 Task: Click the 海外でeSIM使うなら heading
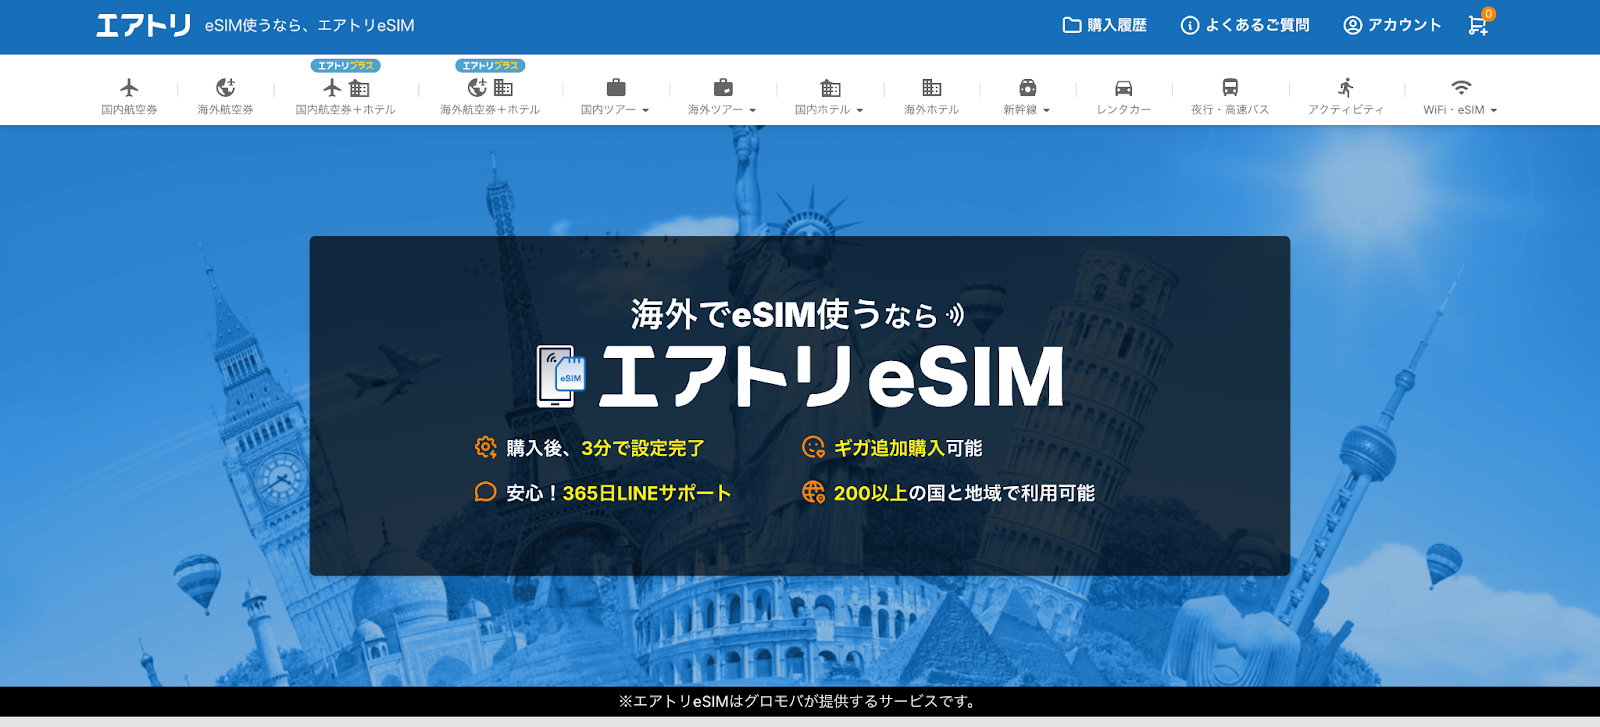(784, 314)
